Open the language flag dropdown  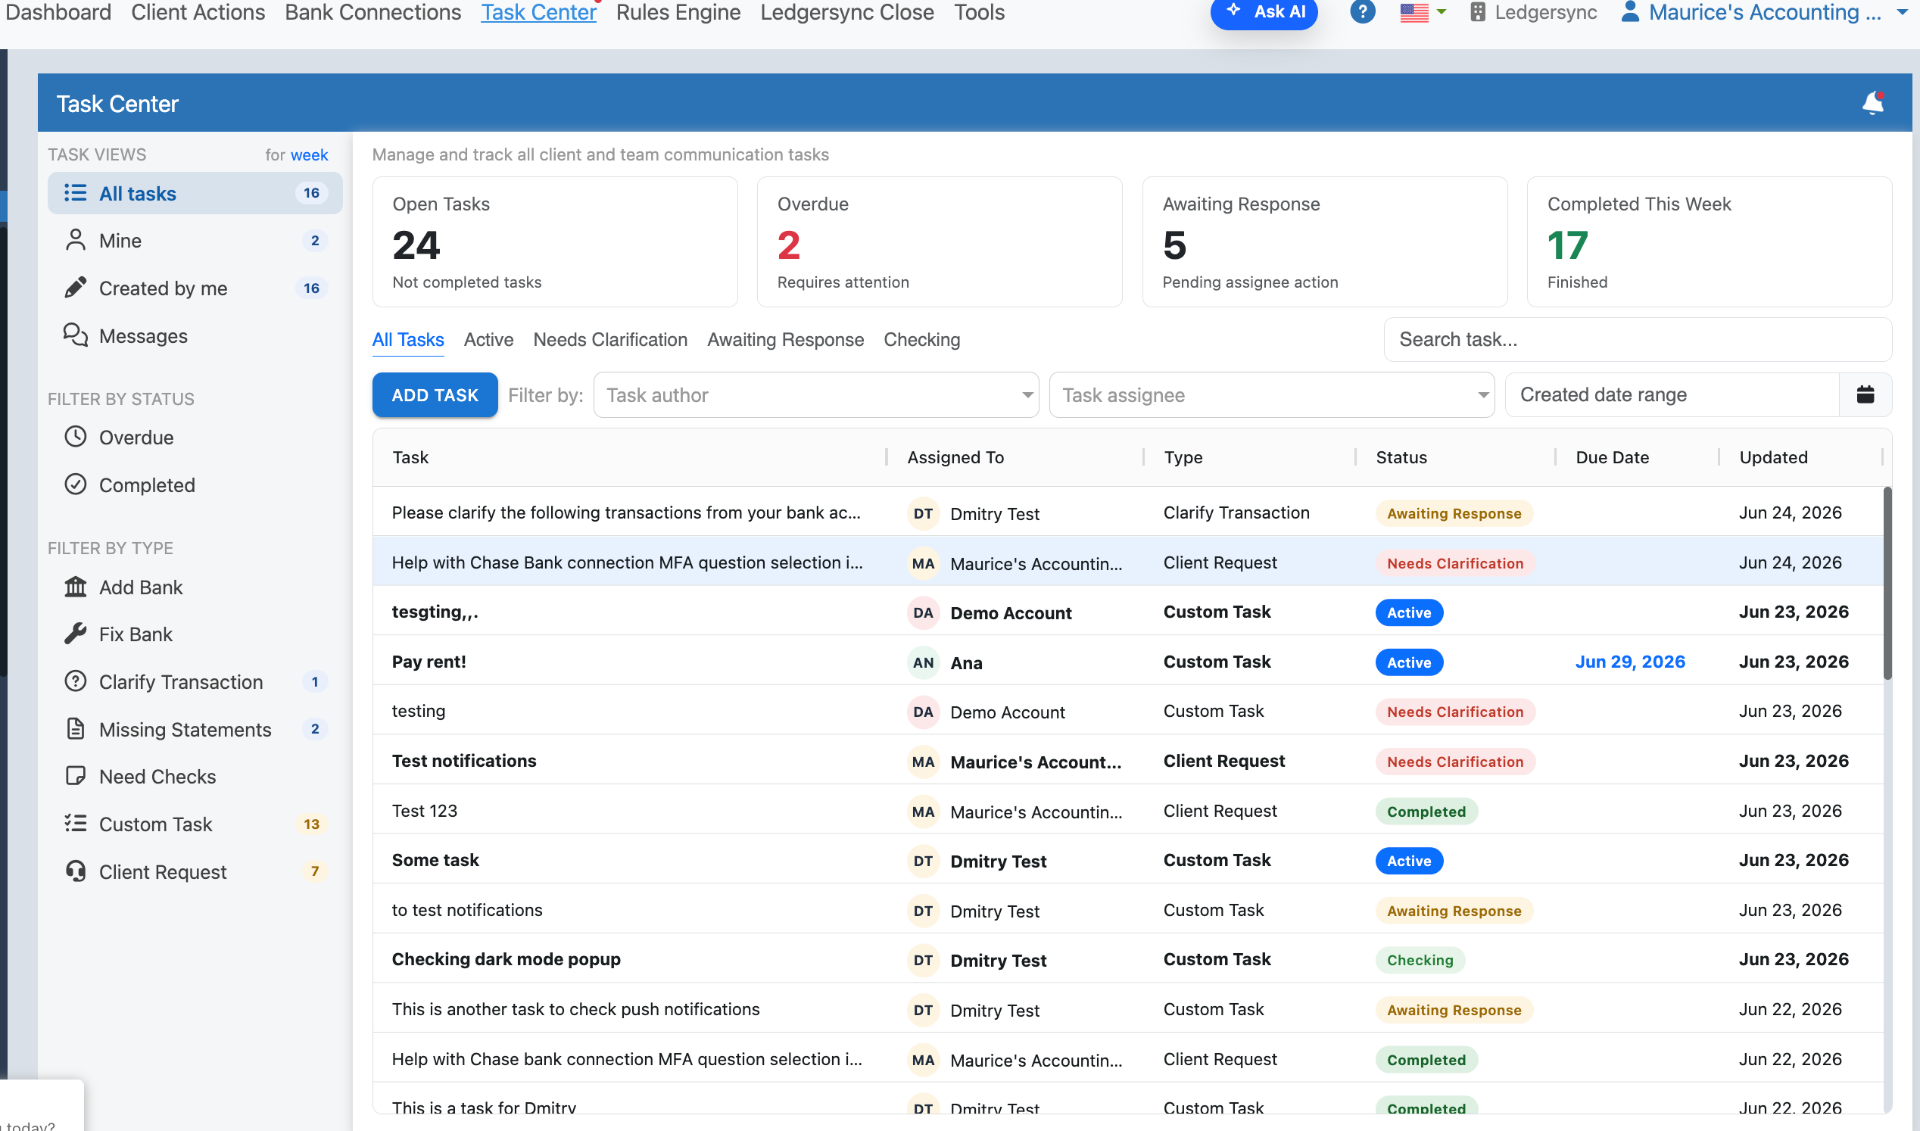[x=1423, y=13]
